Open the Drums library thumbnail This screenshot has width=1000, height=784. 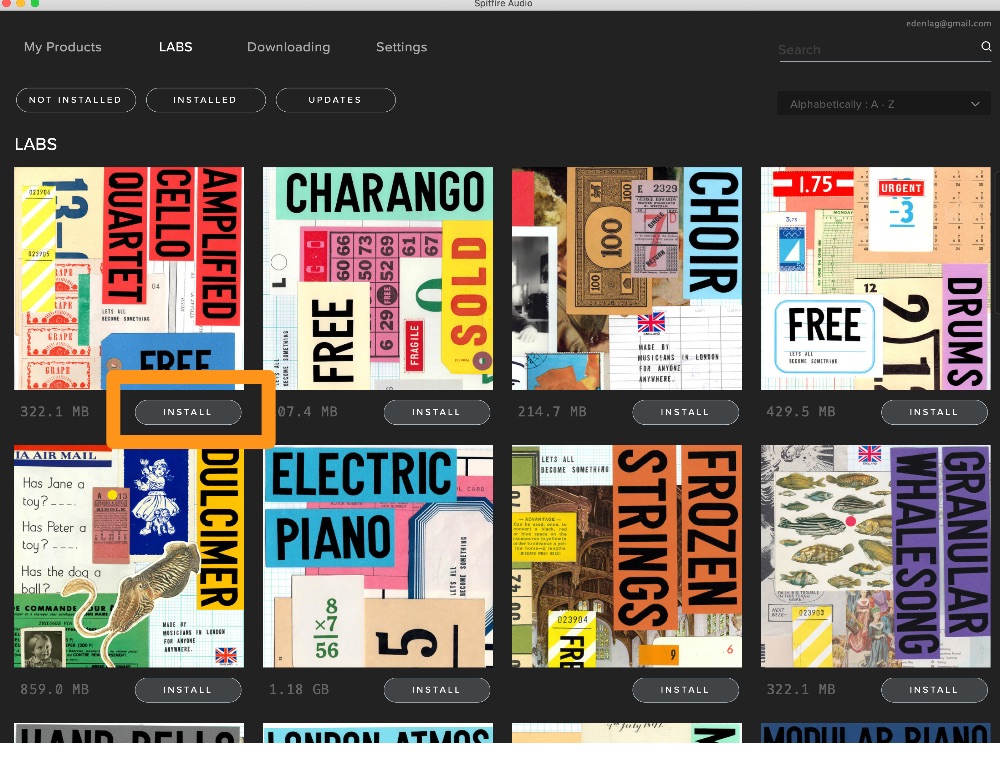875,278
